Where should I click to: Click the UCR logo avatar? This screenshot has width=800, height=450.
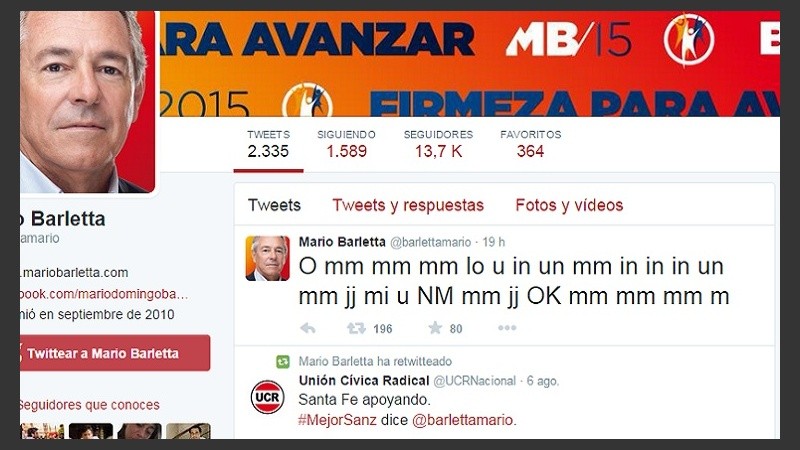pyautogui.click(x=267, y=396)
